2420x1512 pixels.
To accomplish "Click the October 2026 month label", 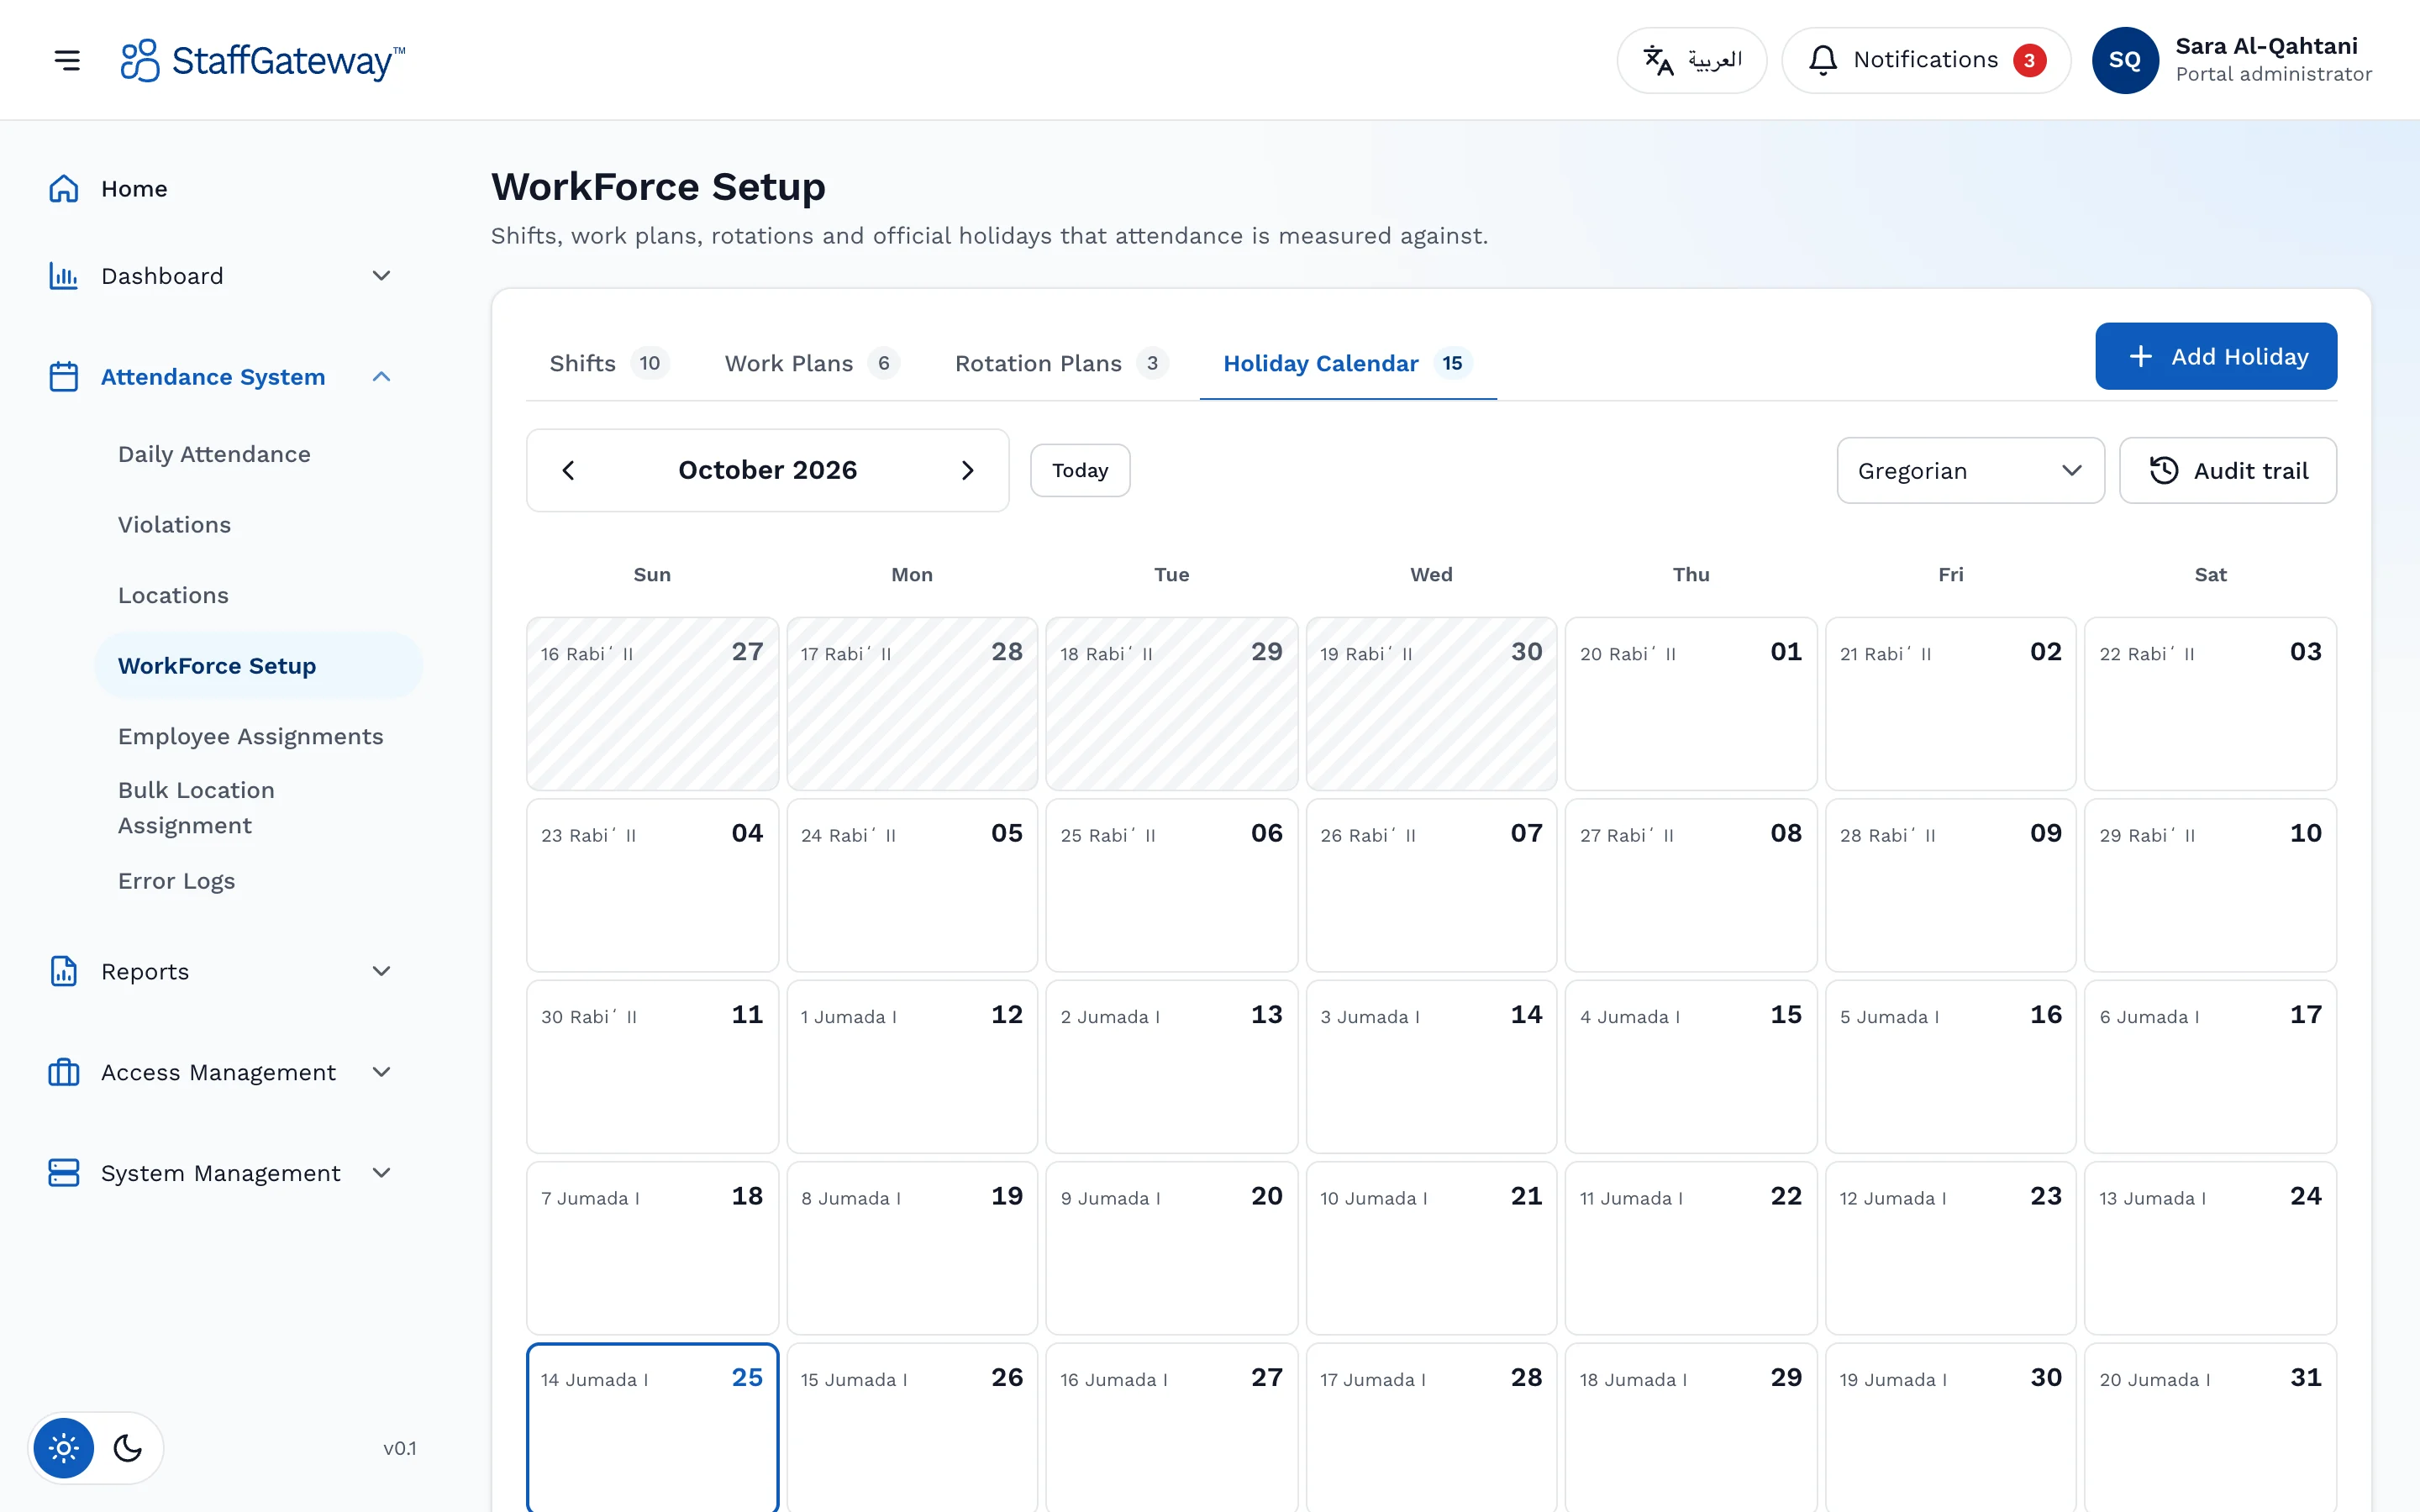I will click(x=767, y=470).
